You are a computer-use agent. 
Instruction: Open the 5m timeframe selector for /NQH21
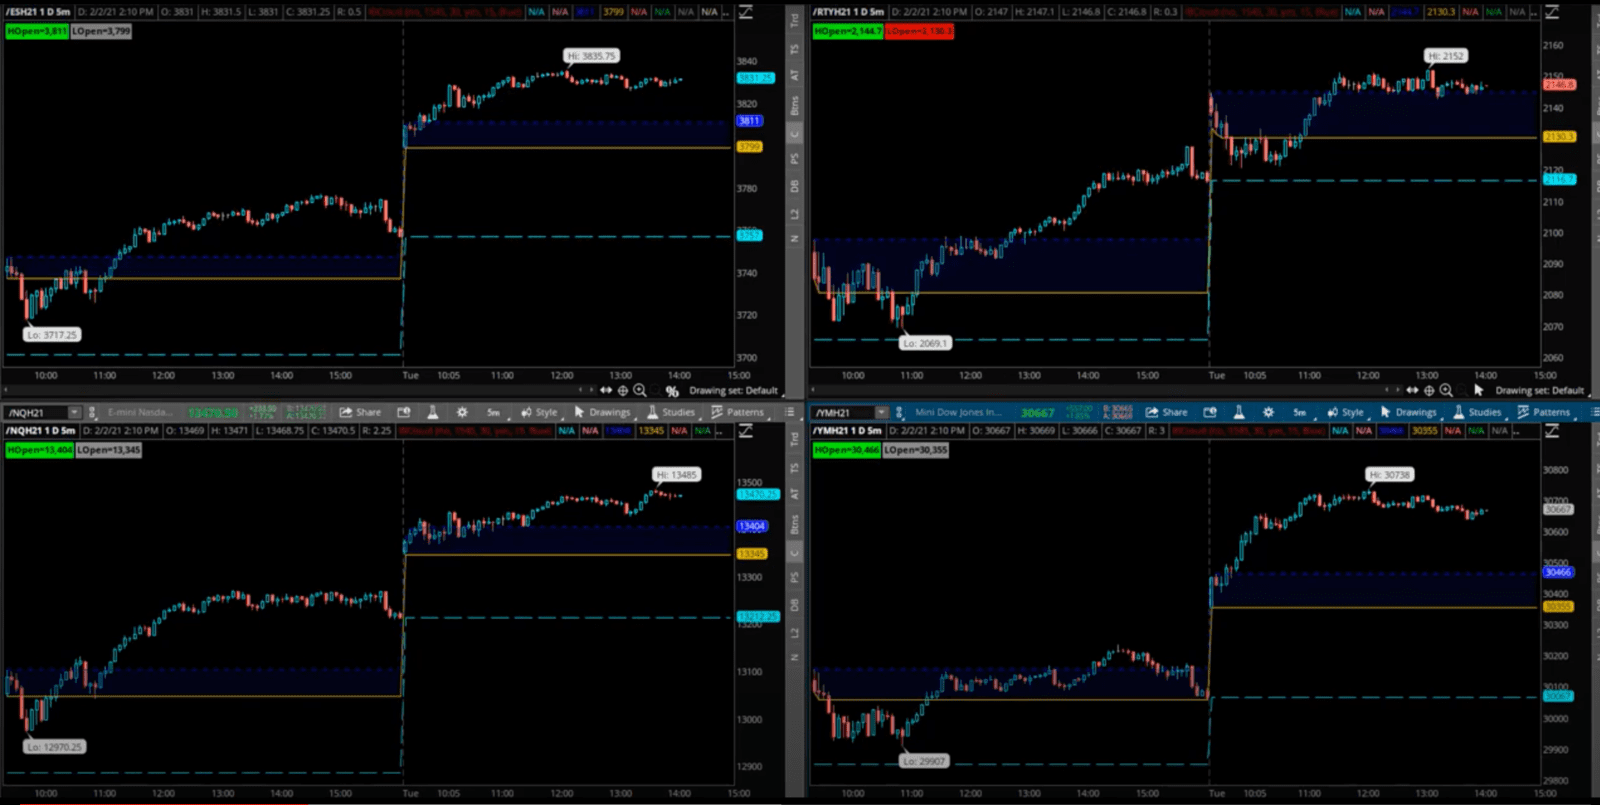[493, 412]
